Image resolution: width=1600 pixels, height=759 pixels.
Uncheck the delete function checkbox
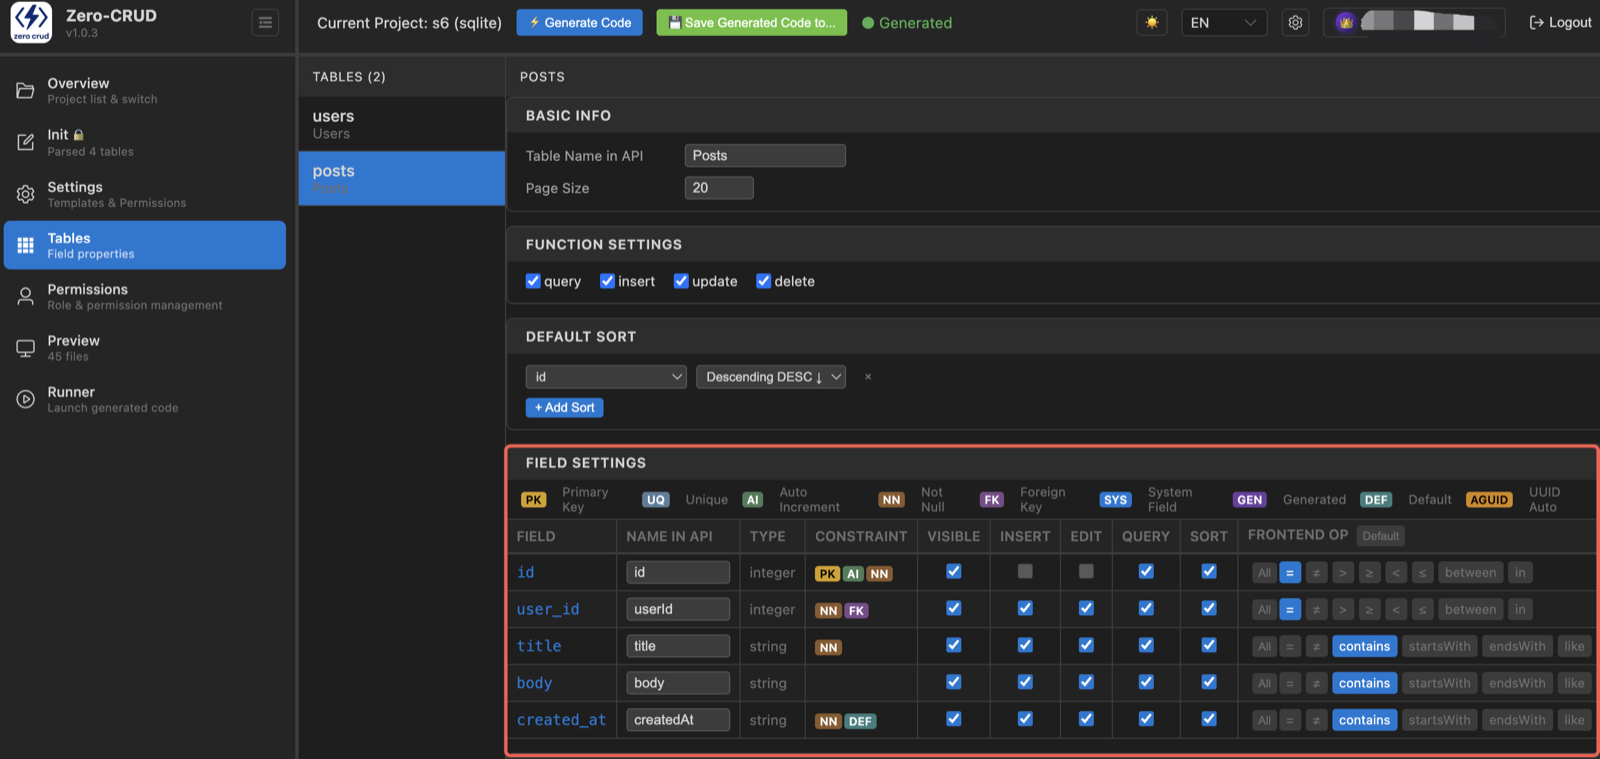[764, 281]
